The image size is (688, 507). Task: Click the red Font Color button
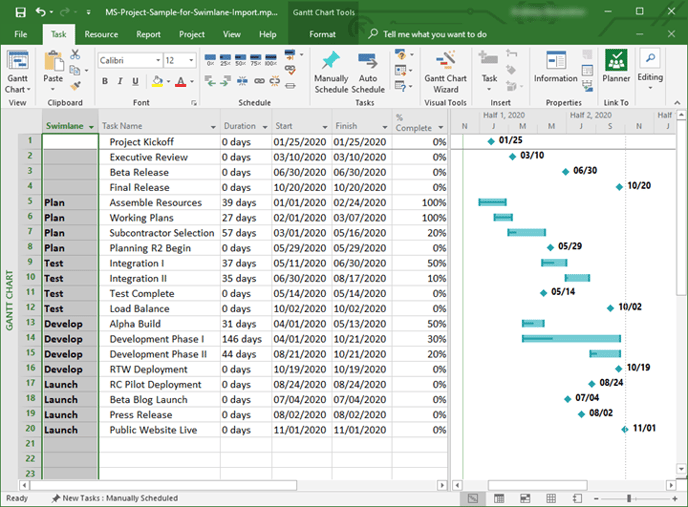(180, 81)
